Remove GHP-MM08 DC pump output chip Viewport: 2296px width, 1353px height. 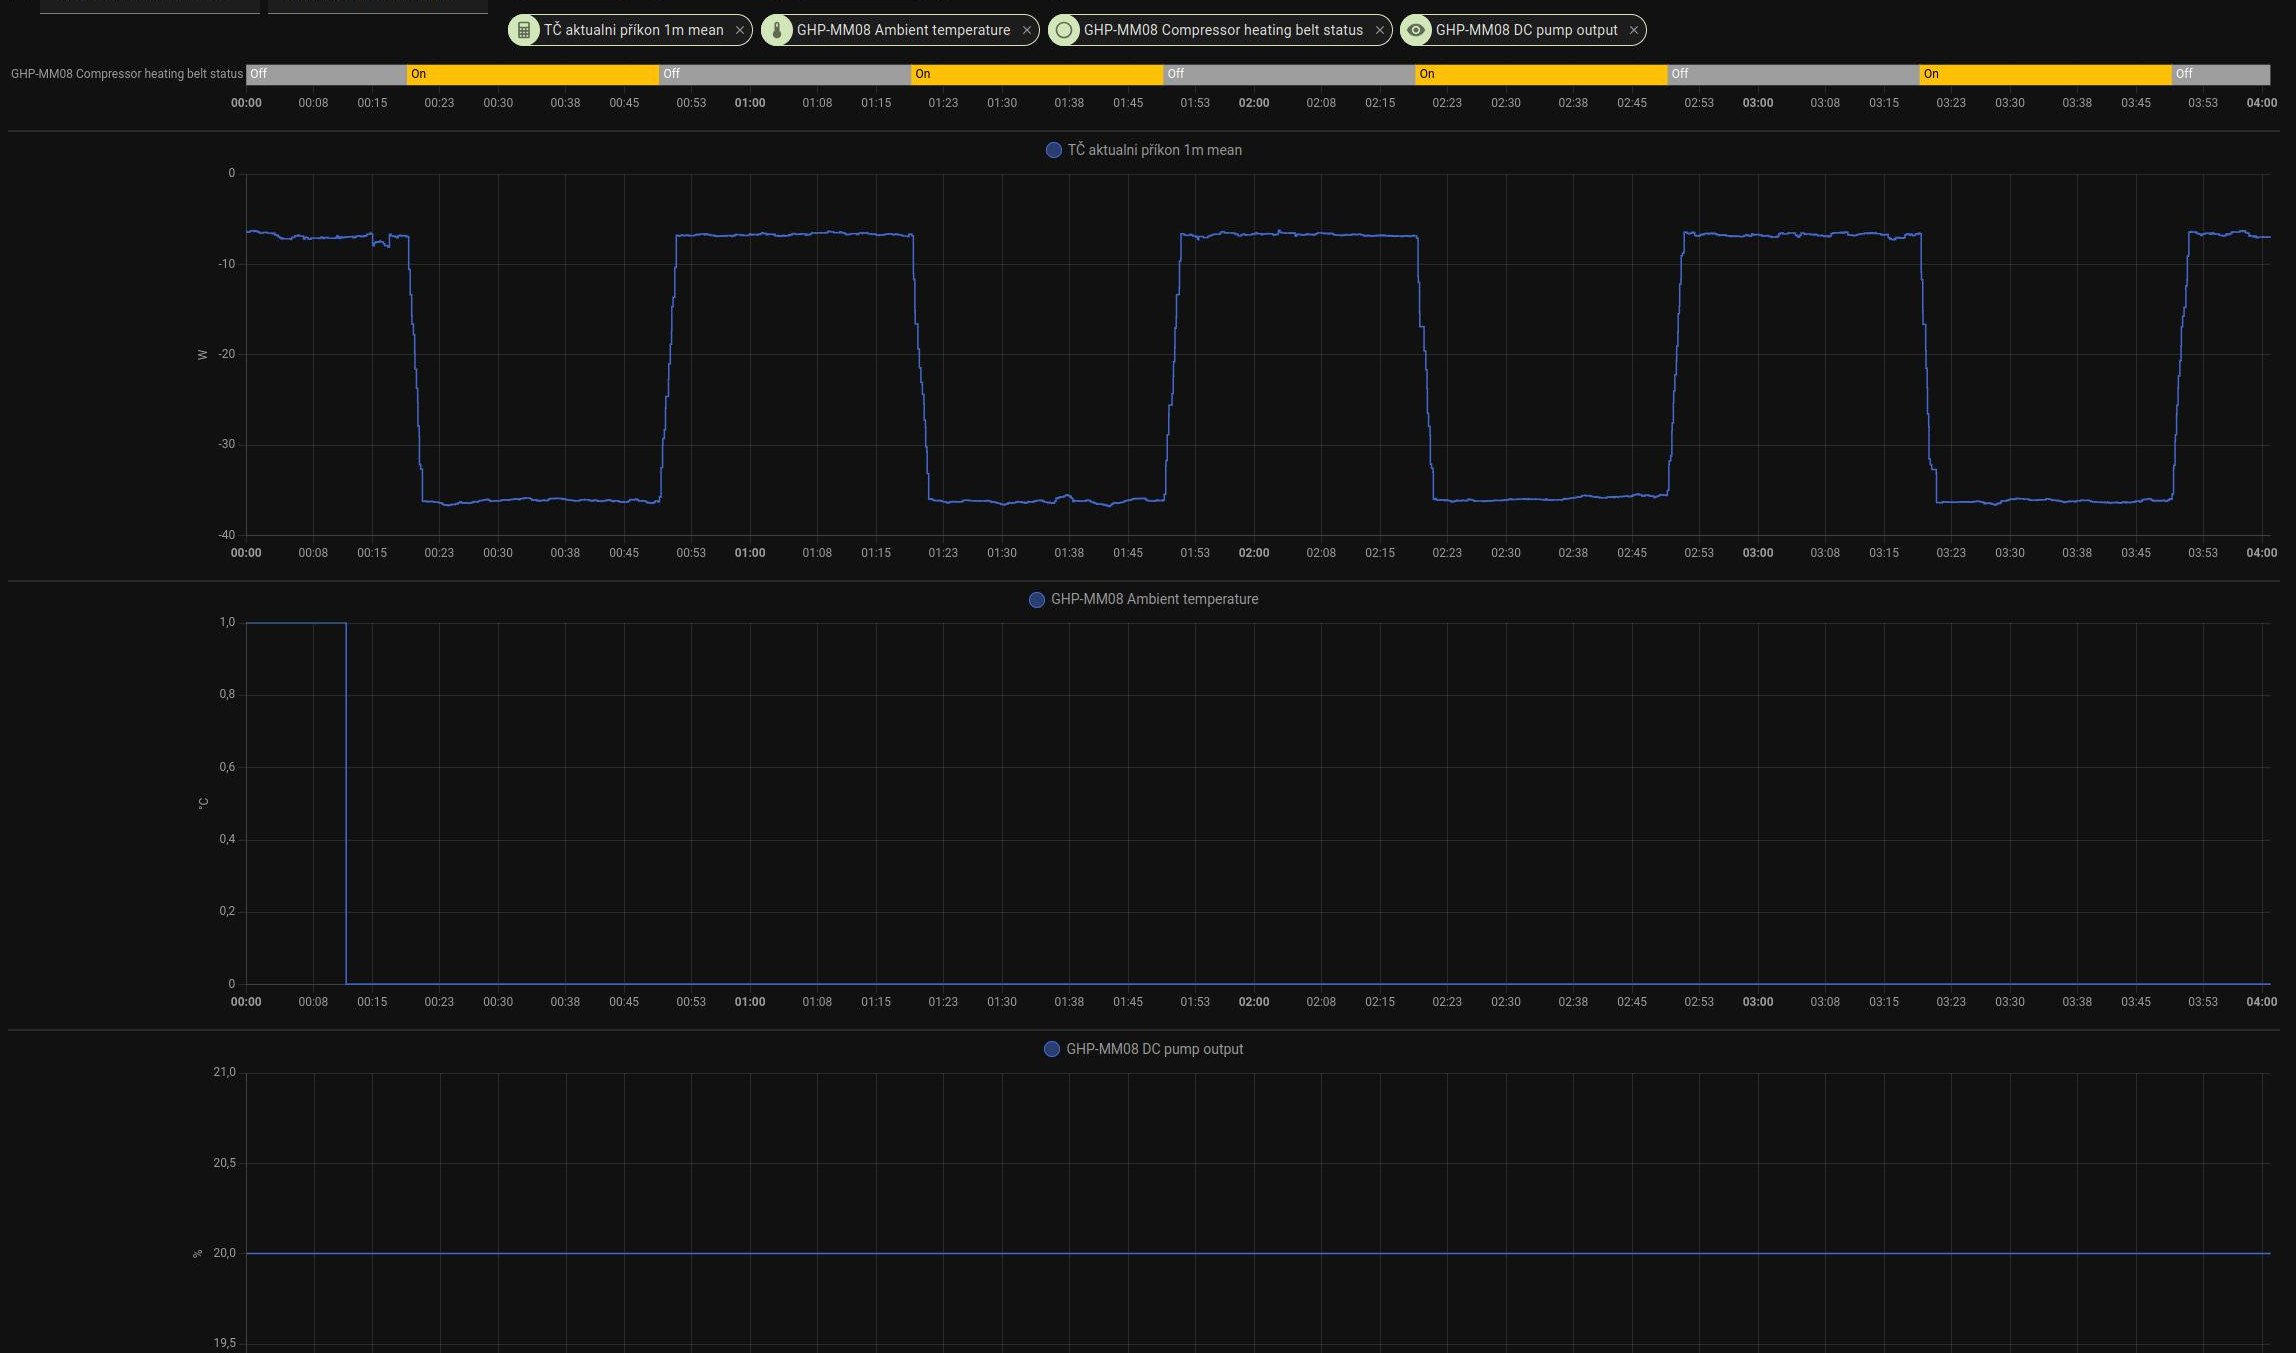pos(1634,30)
